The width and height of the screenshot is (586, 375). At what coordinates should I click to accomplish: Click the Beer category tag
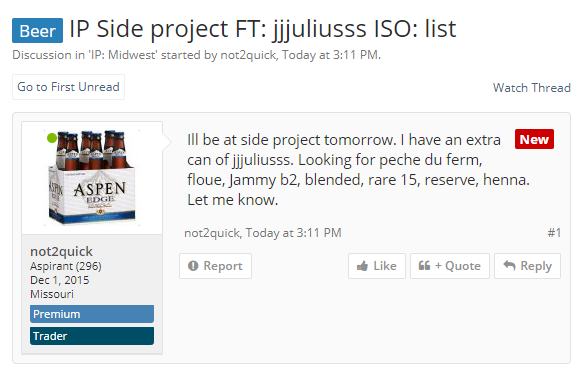37,30
